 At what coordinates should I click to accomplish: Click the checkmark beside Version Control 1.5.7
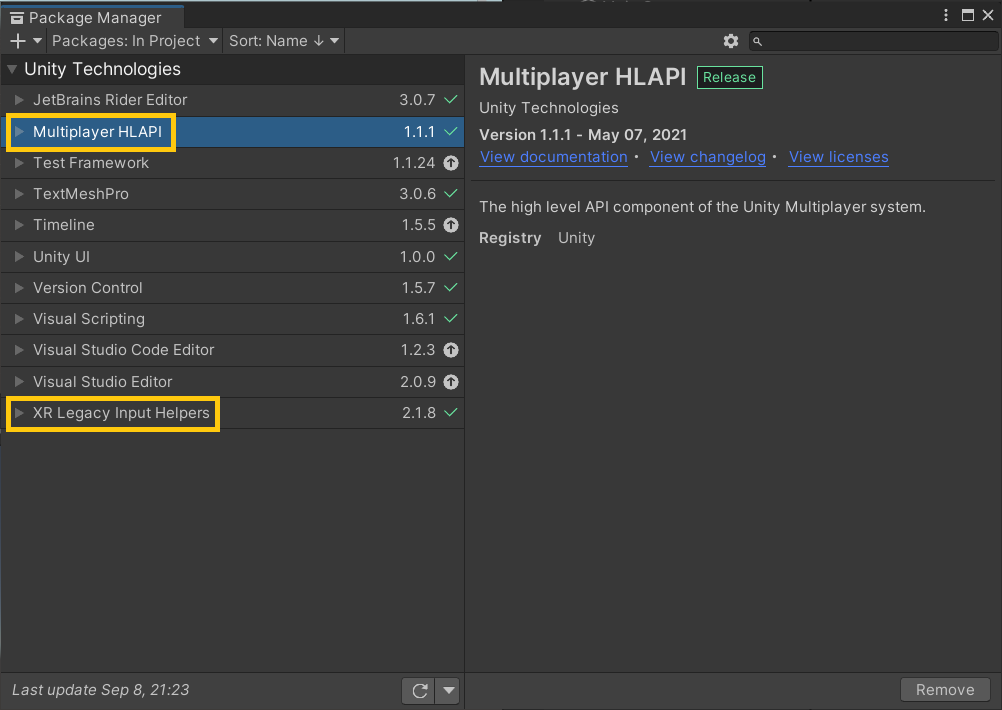coord(451,288)
